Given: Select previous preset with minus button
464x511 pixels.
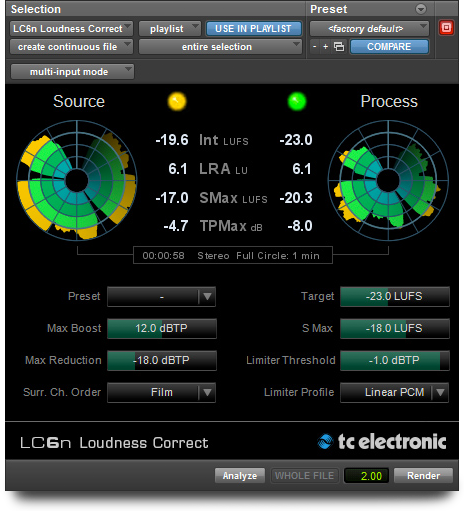Looking at the screenshot, I should click(x=314, y=47).
